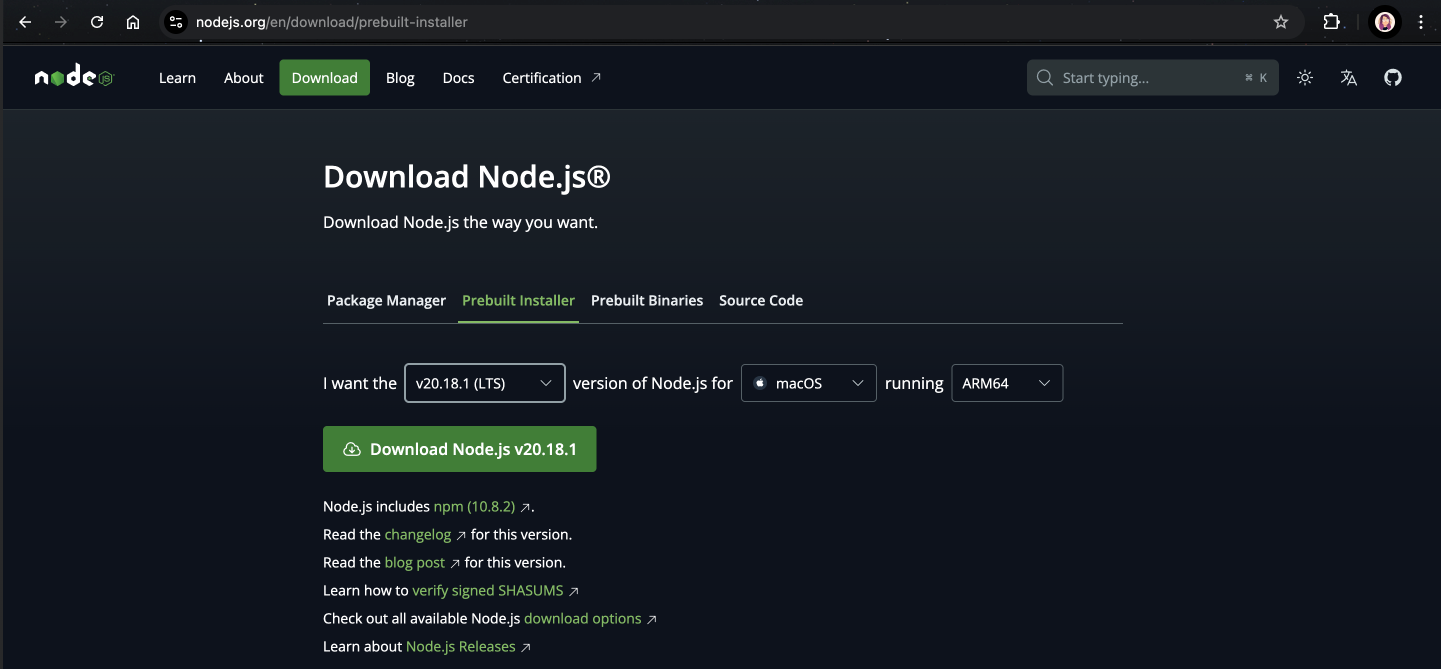This screenshot has height=669, width=1441.
Task: Click the cloud download icon on green button
Action: [x=352, y=450]
